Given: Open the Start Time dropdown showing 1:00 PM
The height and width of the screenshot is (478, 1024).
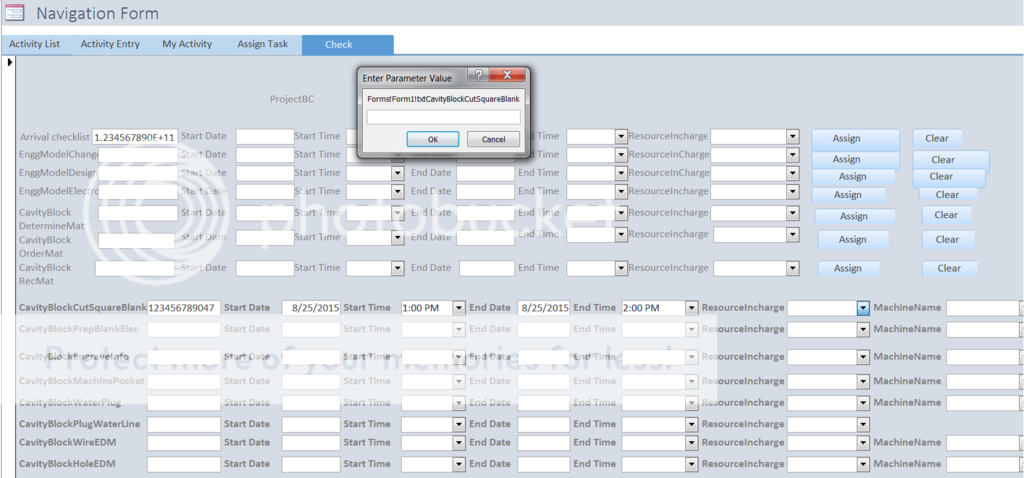Looking at the screenshot, I should 459,308.
